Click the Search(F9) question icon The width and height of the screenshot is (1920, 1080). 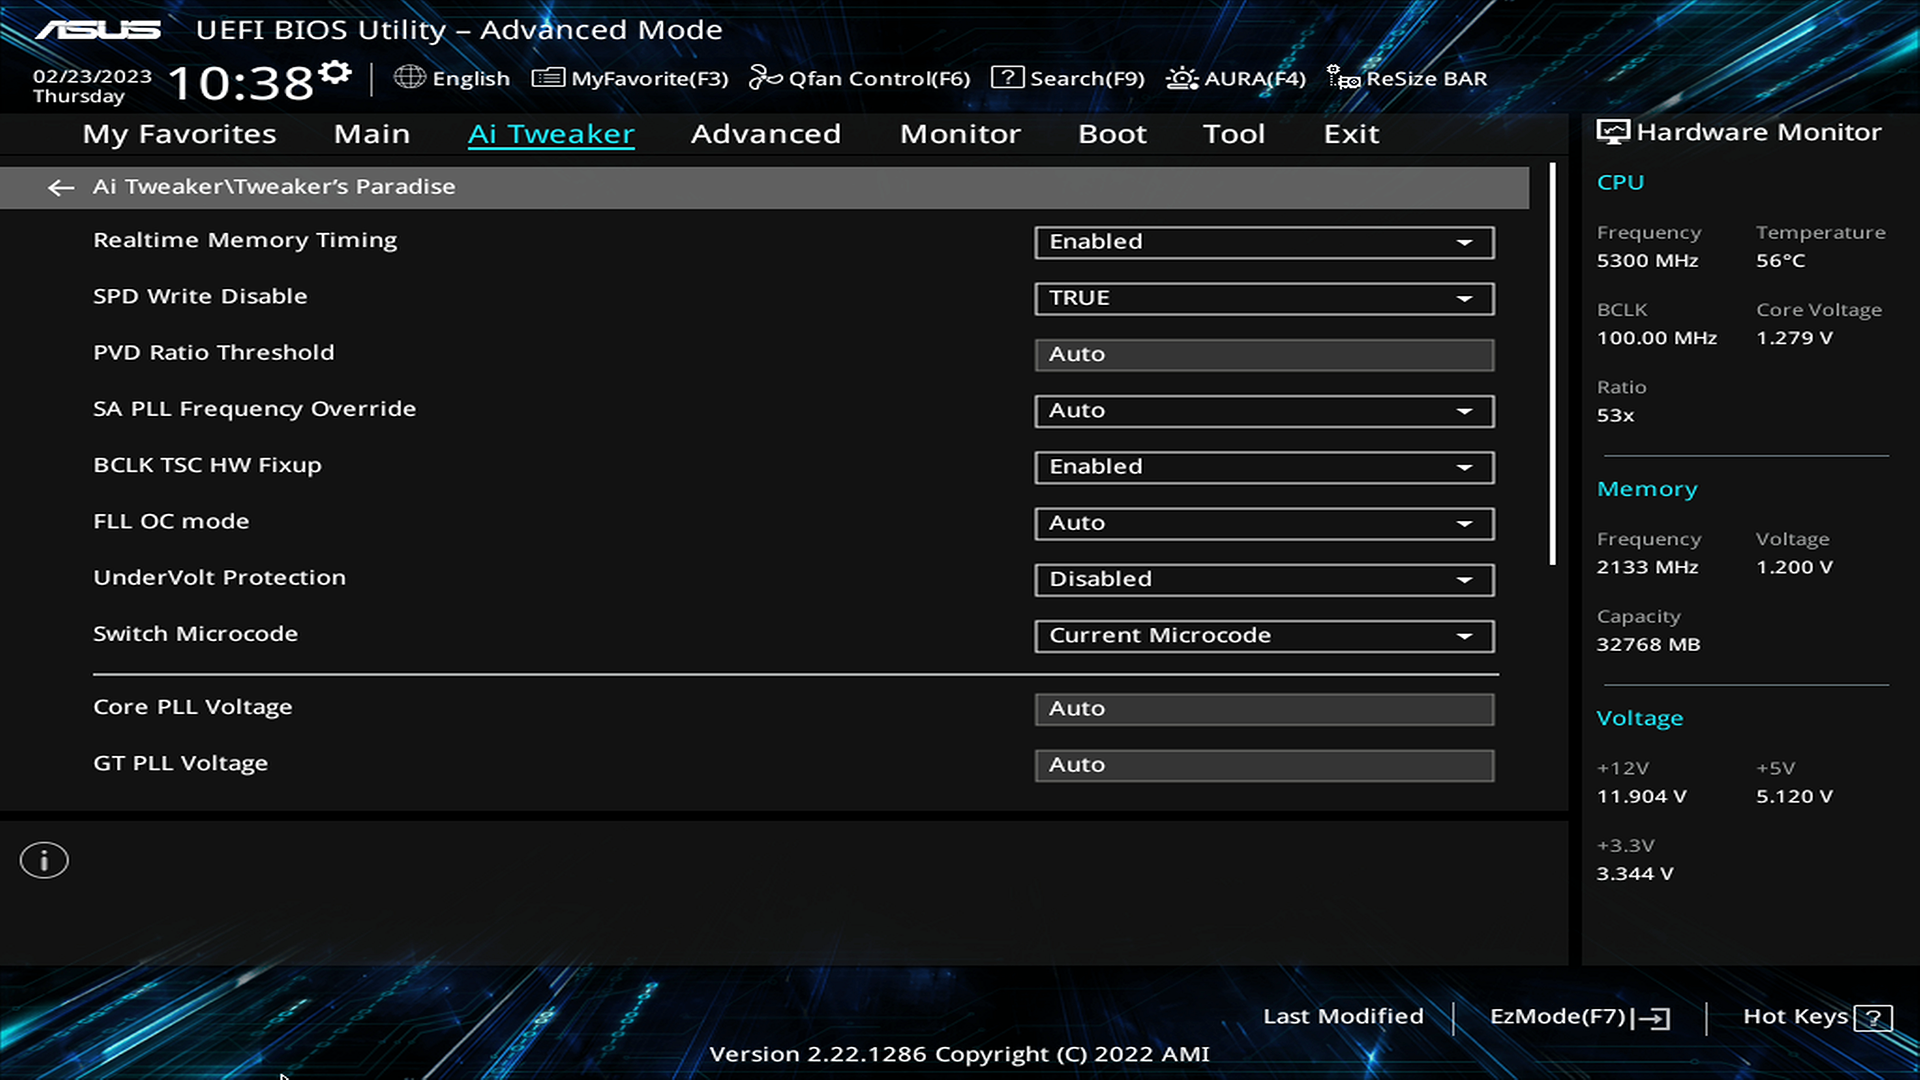[x=1007, y=78]
